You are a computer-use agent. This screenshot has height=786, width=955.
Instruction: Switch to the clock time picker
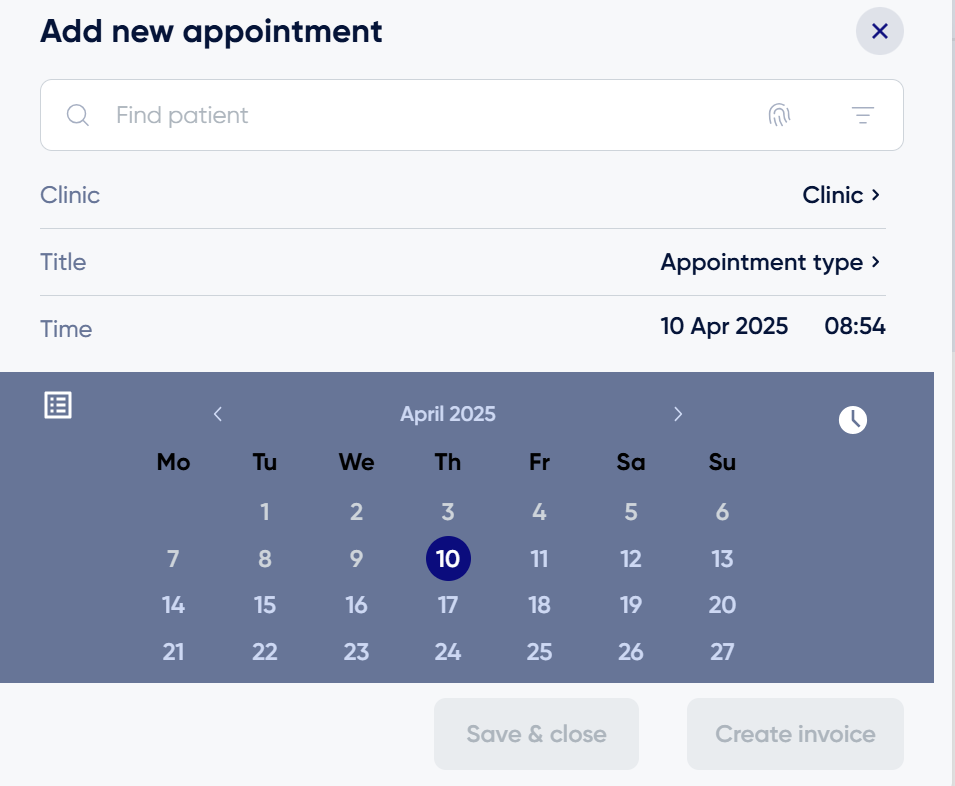853,419
